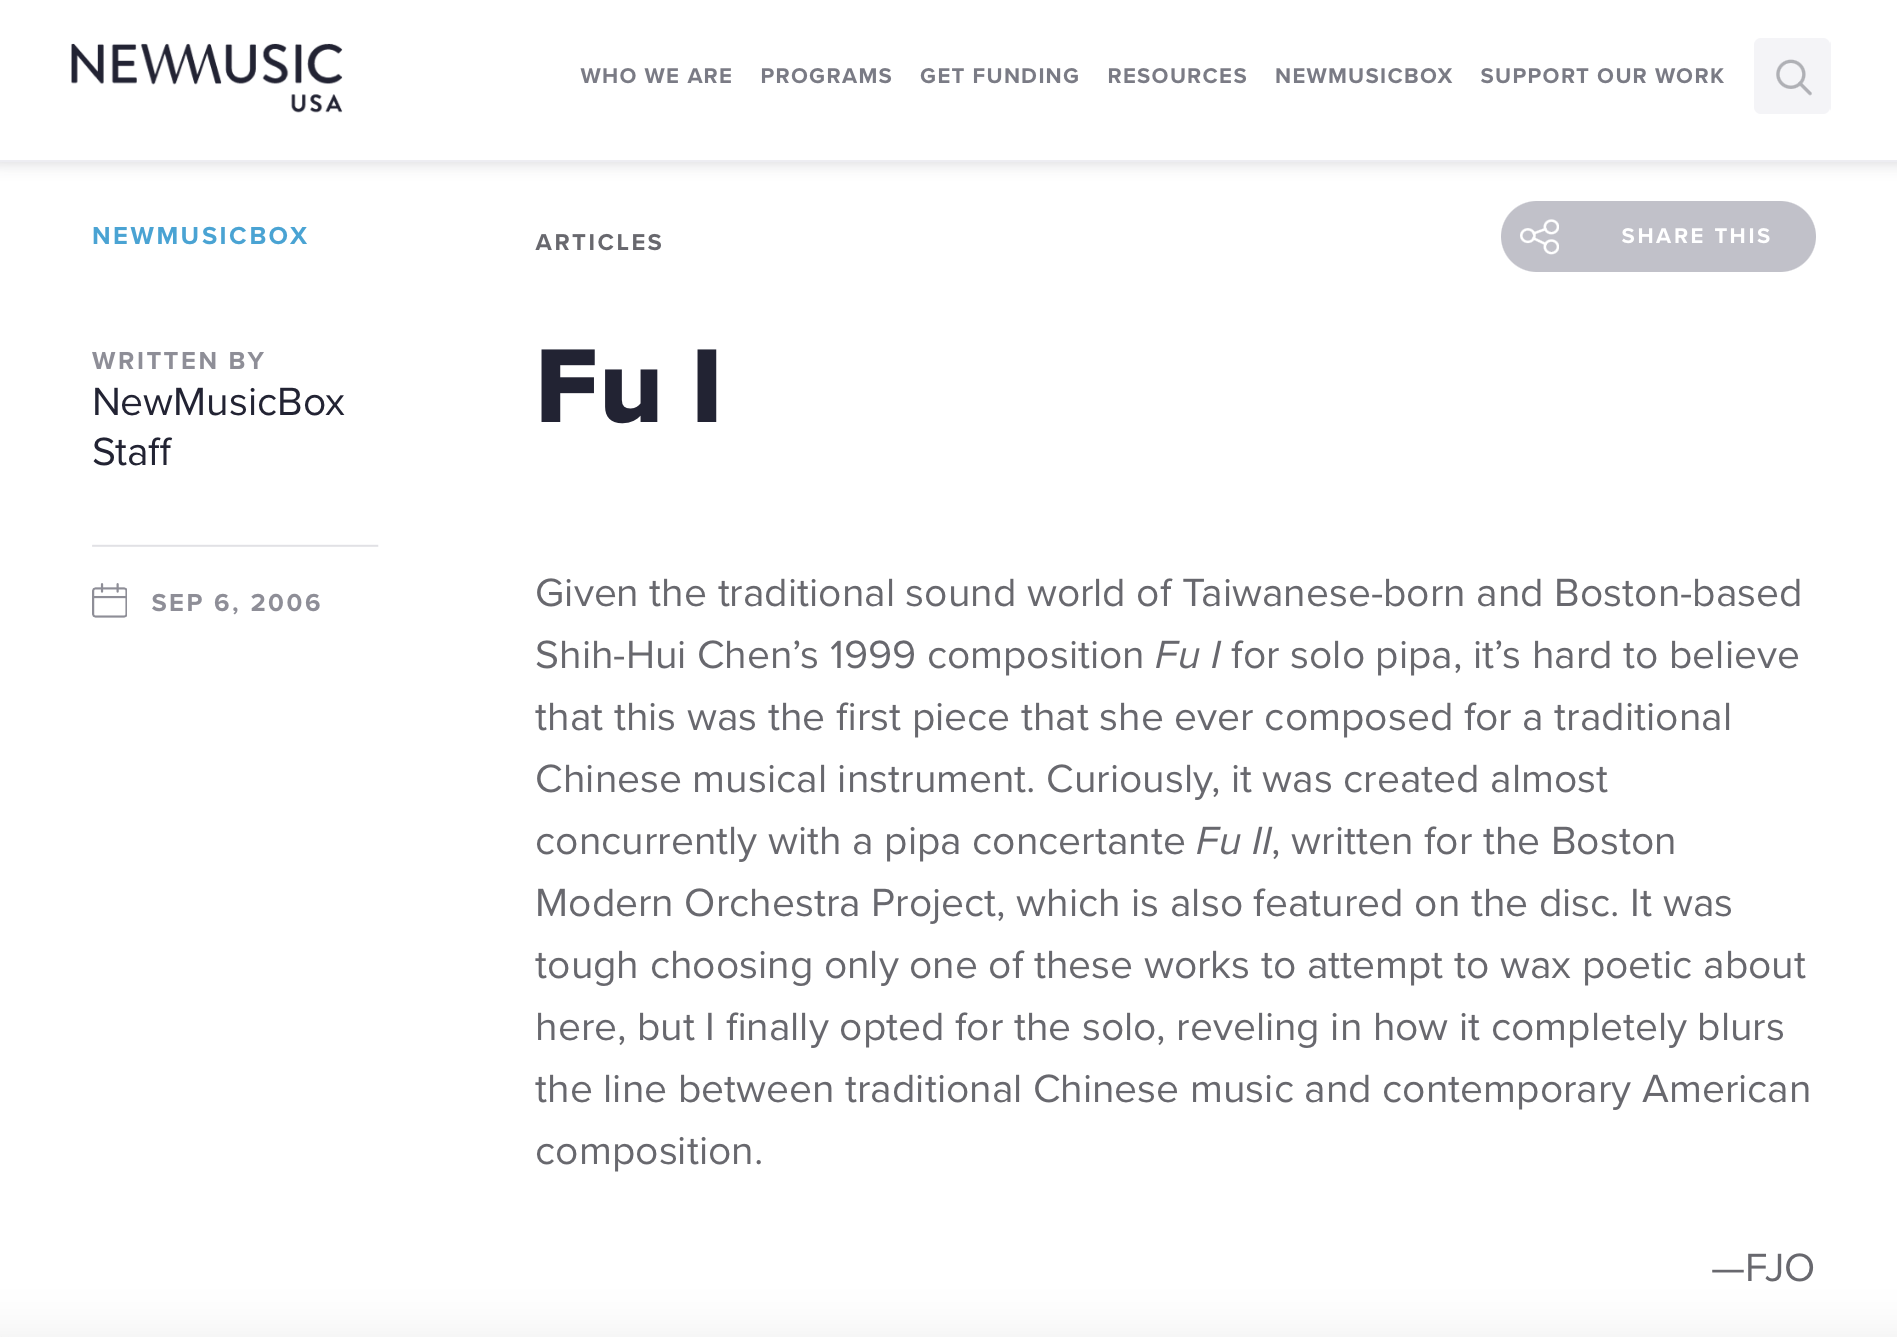This screenshot has width=1897, height=1337.
Task: Click the FJO signature below the article
Action: click(1762, 1268)
